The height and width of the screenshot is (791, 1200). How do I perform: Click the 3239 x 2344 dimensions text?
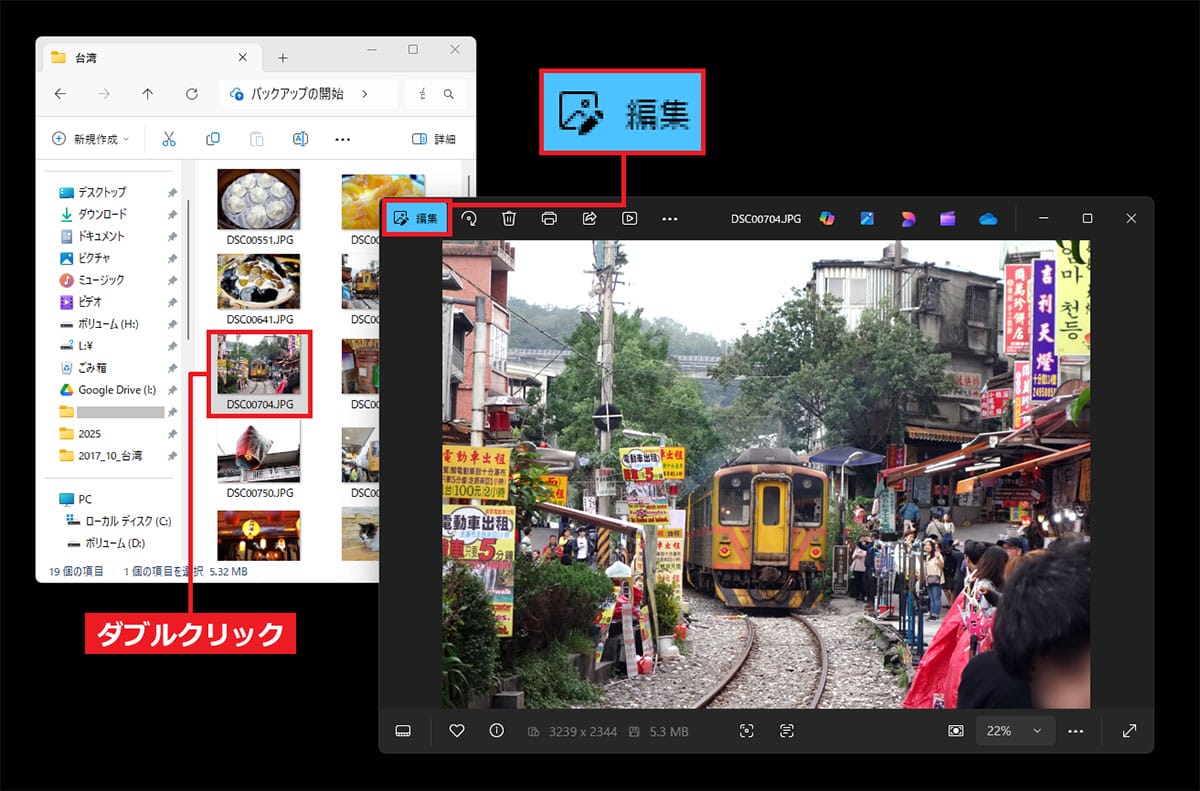tap(583, 731)
